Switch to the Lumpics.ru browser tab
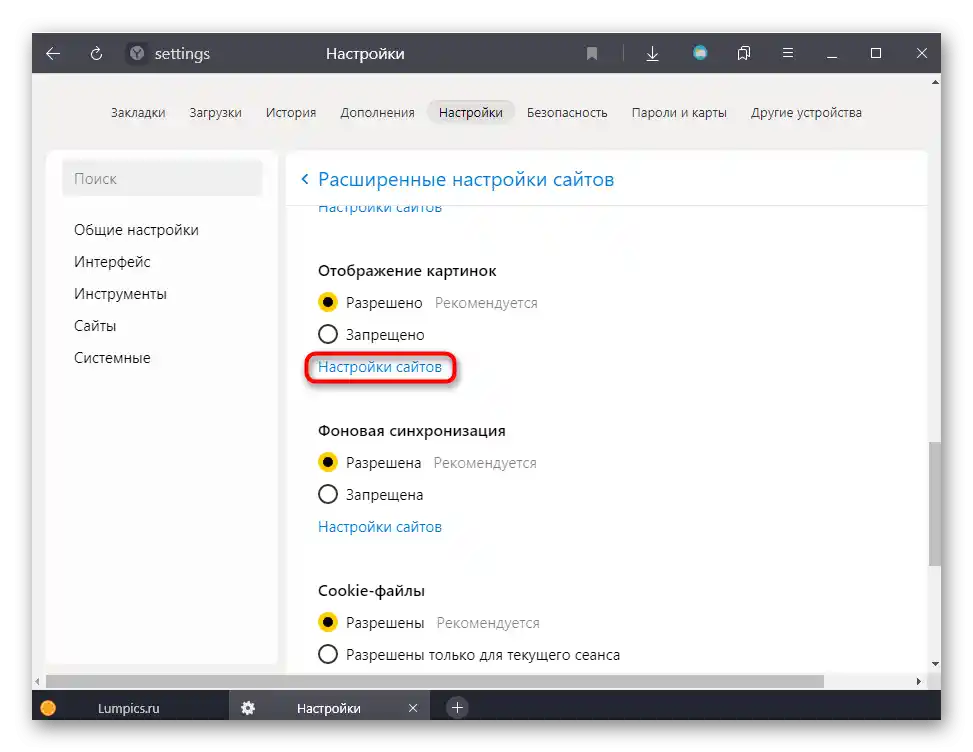Screen dimensions: 973x752 pyautogui.click(x=129, y=708)
